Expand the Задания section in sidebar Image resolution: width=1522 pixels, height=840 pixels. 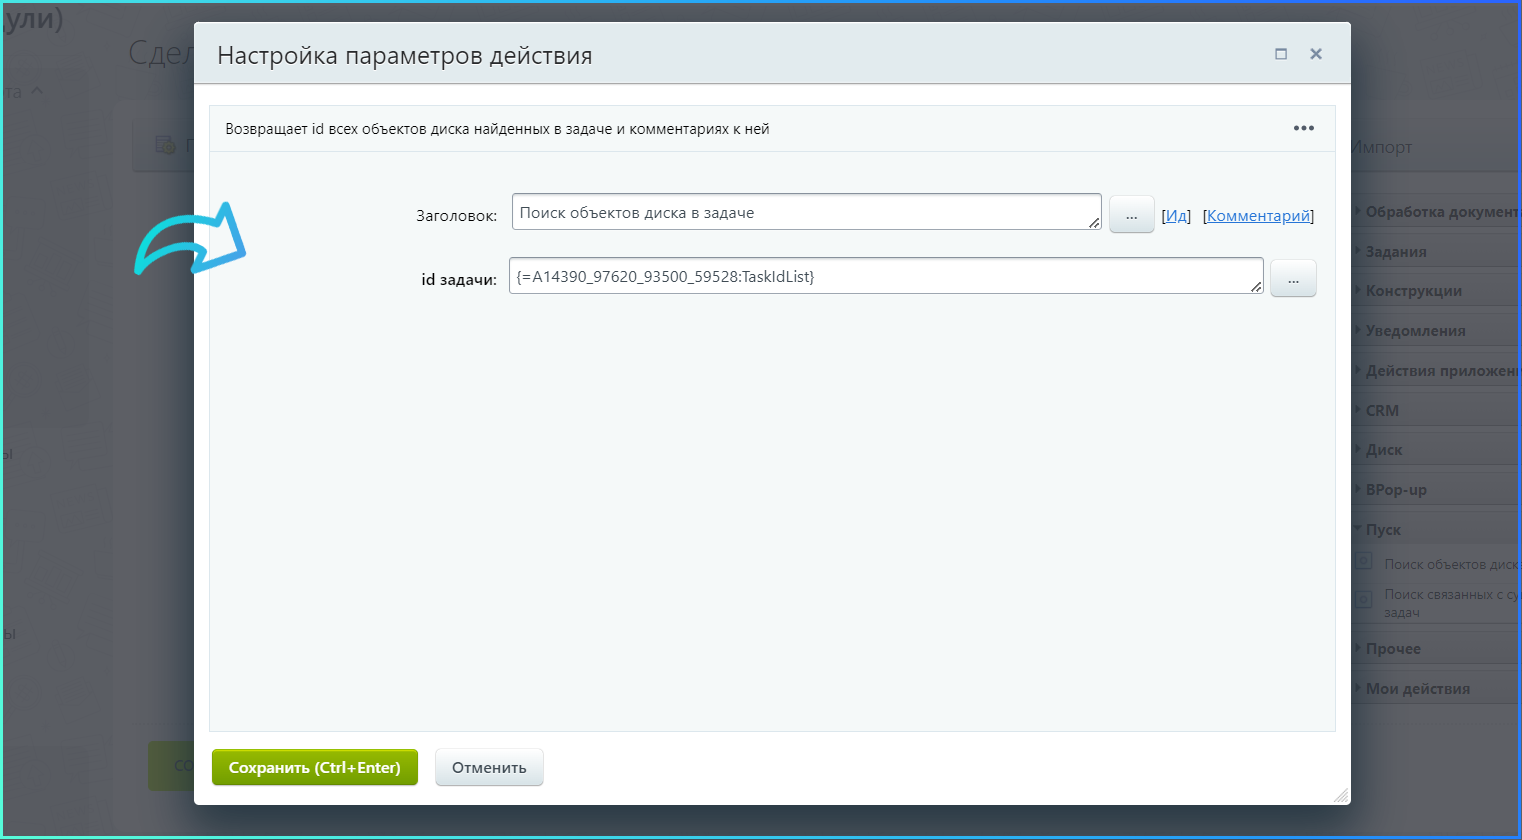coord(1396,252)
